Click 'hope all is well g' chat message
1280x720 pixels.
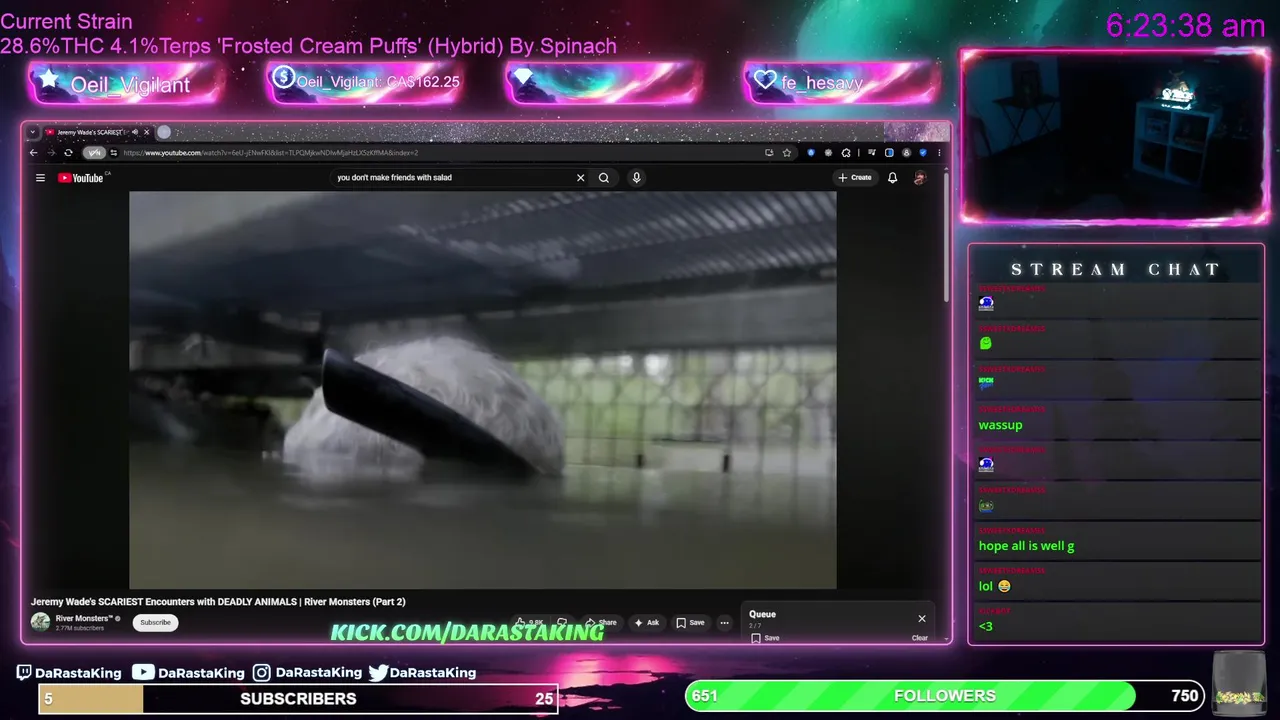(1026, 546)
